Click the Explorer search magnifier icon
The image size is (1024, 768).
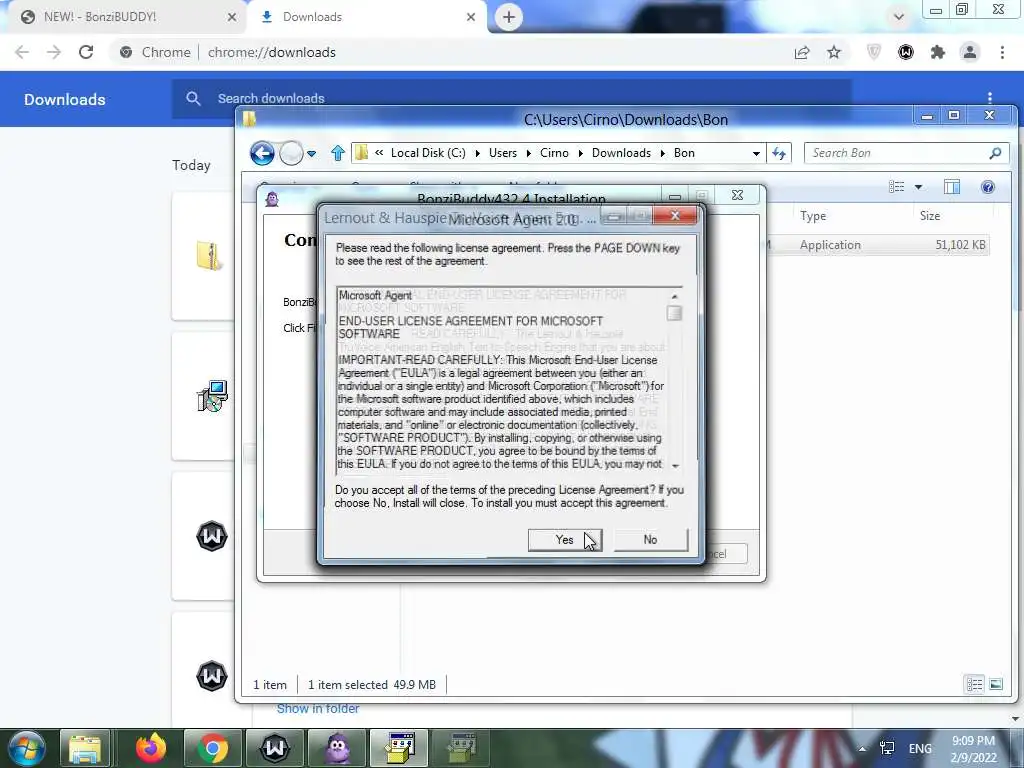point(995,153)
